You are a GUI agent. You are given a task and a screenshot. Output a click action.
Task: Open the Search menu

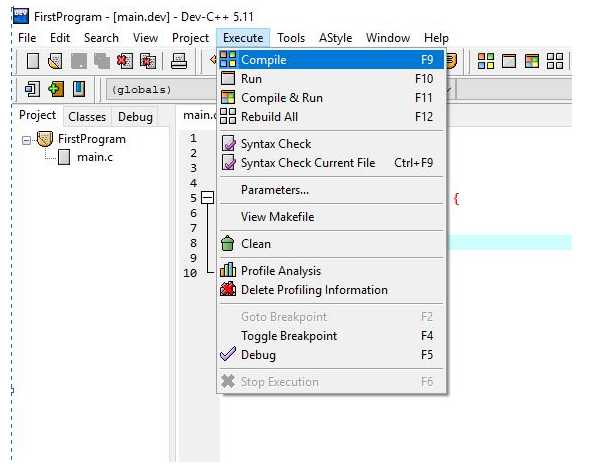(x=101, y=38)
